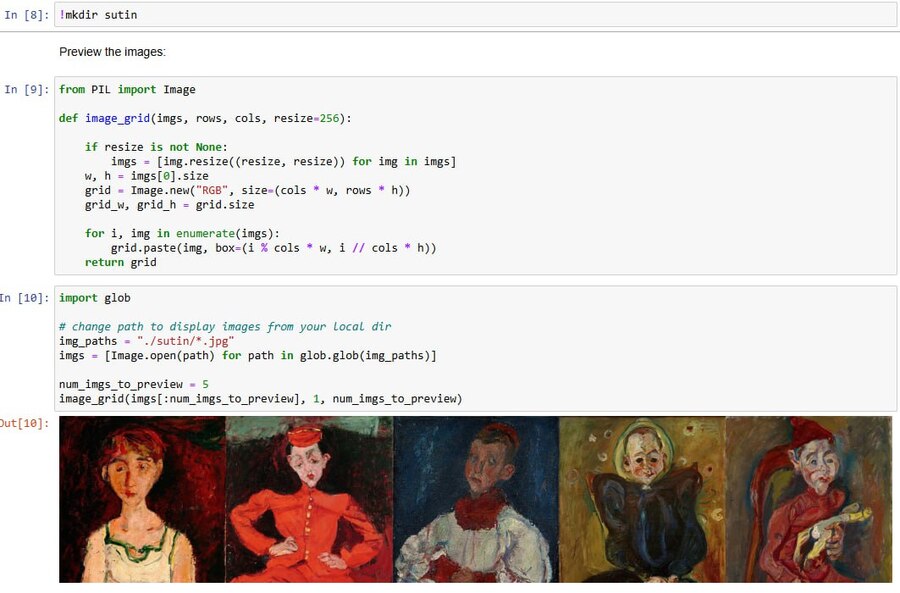Click the 'image_grid(imgs[:num_imgs_to_preview]' call line

click(x=260, y=398)
